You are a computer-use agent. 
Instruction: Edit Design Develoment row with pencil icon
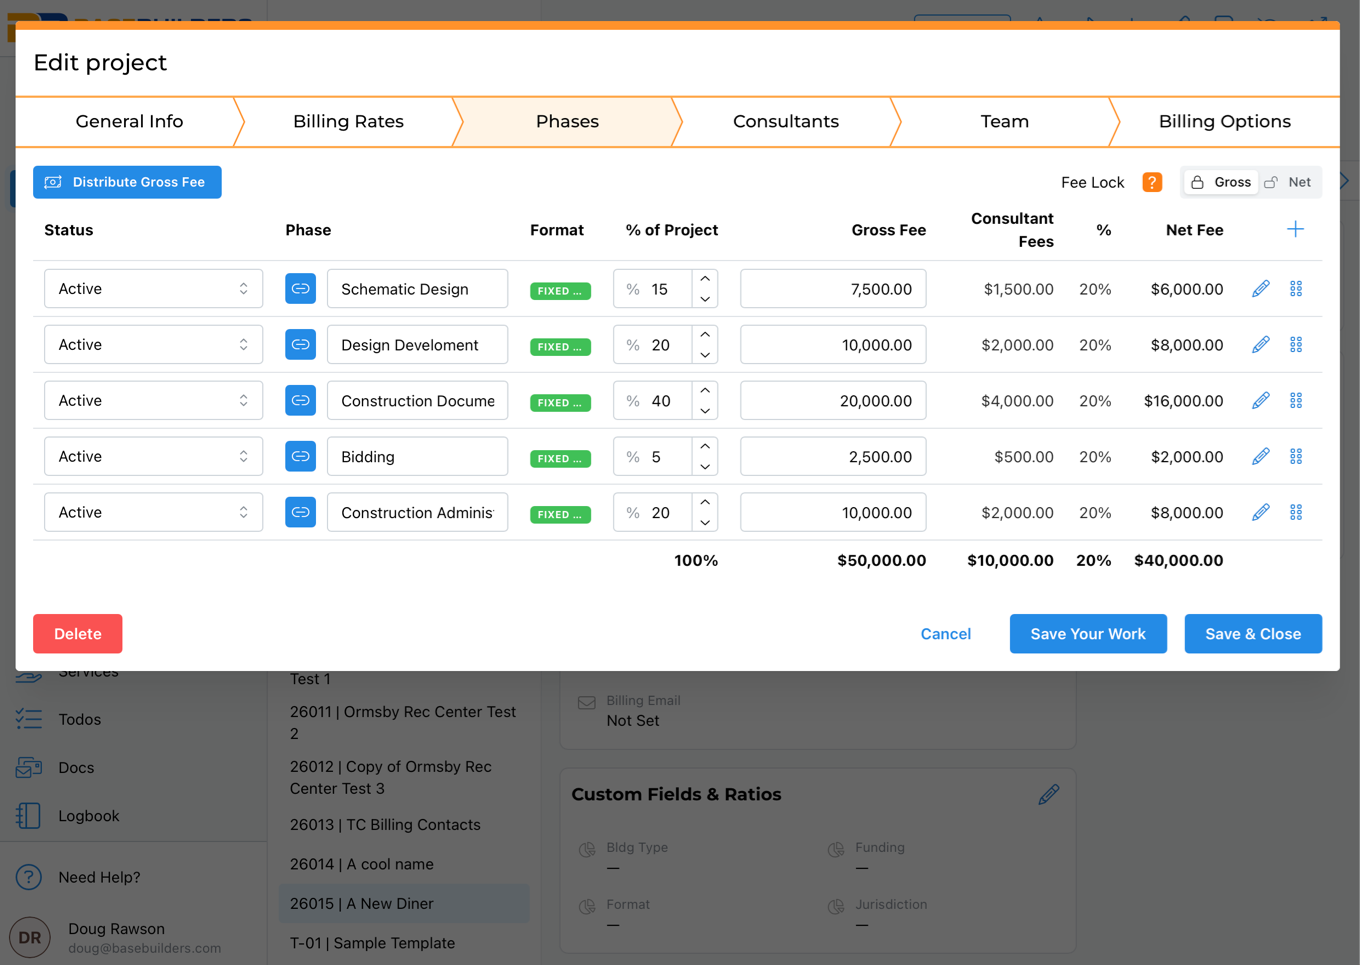pyautogui.click(x=1261, y=345)
